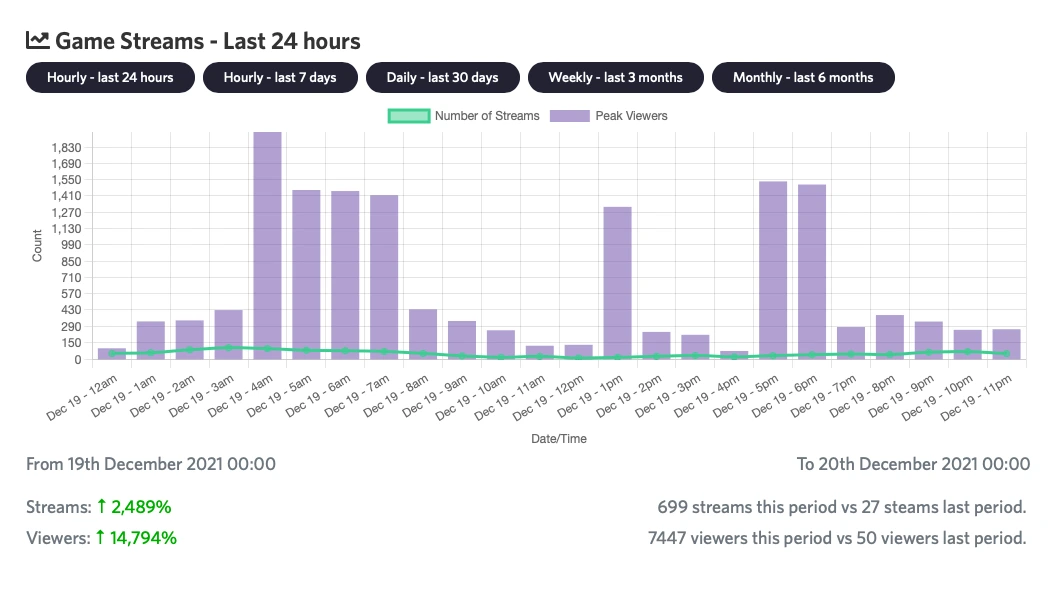Click the green up arrow beside Streams percentage

click(100, 507)
